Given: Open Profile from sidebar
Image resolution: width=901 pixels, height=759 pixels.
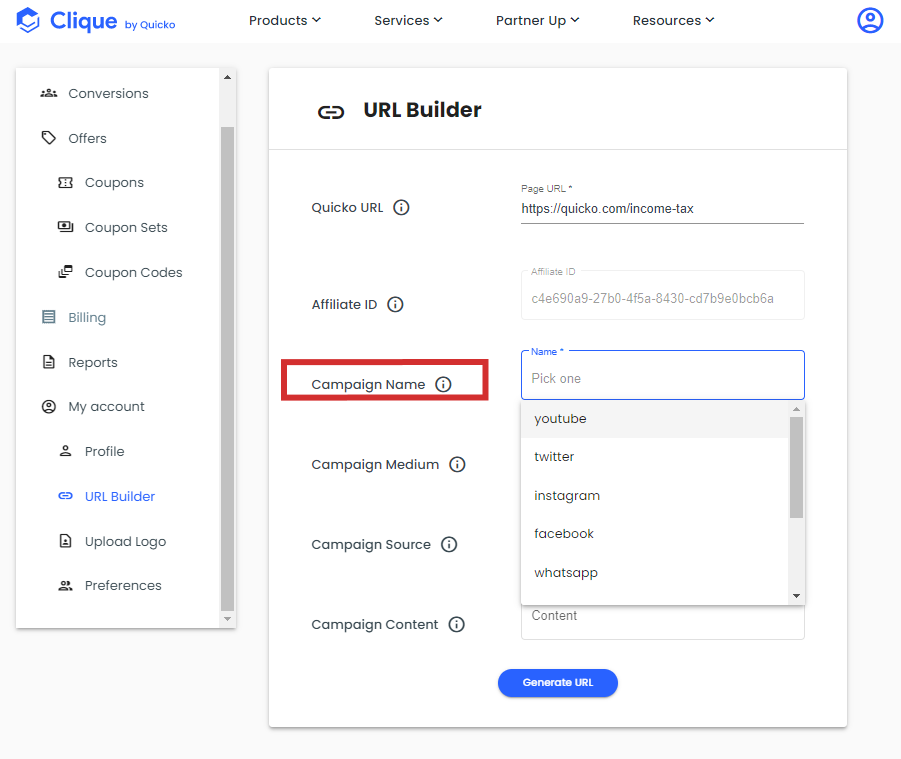Looking at the screenshot, I should [x=104, y=452].
